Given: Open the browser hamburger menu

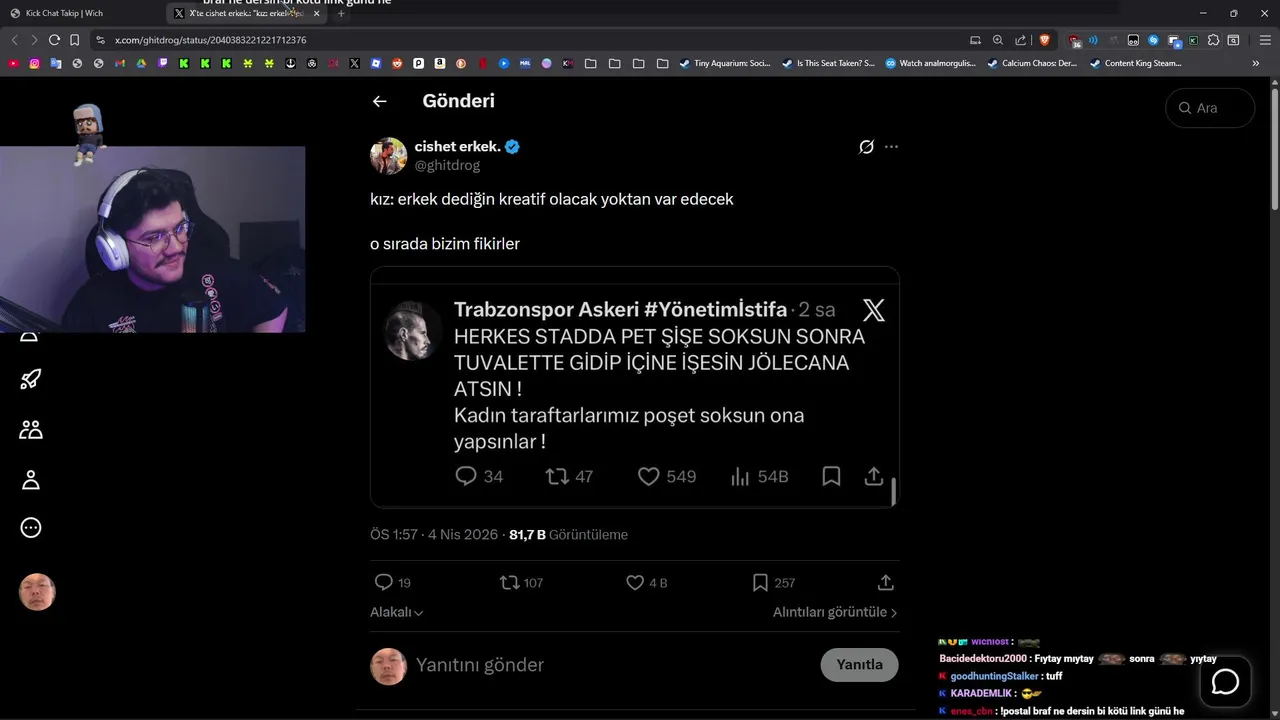Looking at the screenshot, I should point(1264,40).
